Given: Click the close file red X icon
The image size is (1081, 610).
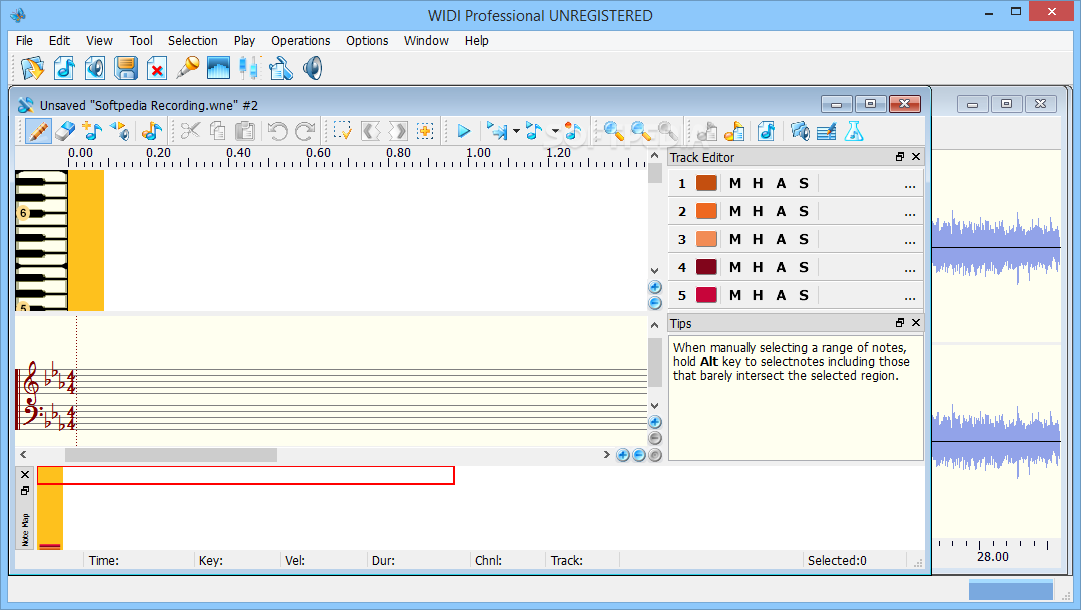Looking at the screenshot, I should [156, 68].
